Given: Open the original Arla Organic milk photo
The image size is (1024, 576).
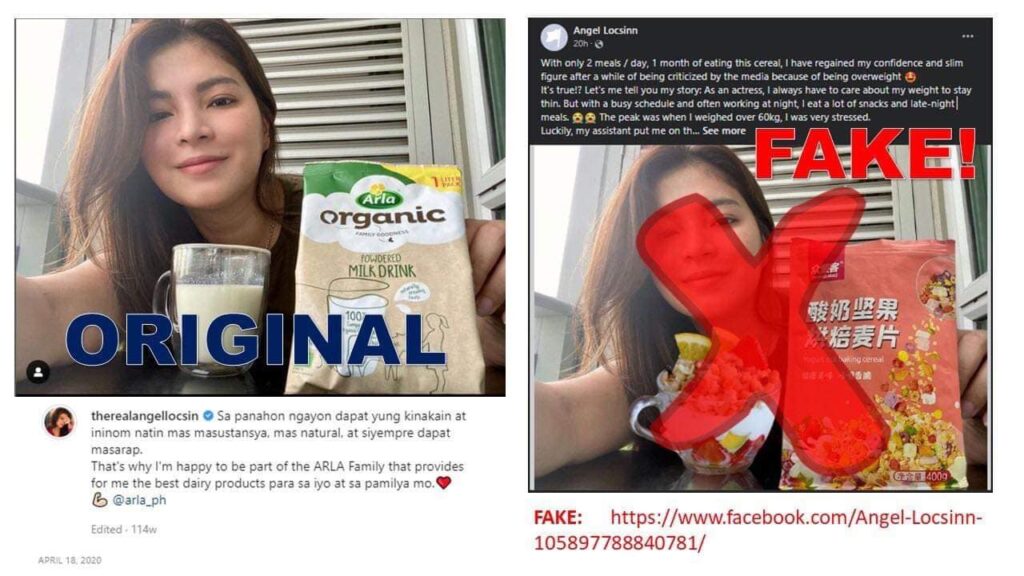Looking at the screenshot, I should coord(260,207).
